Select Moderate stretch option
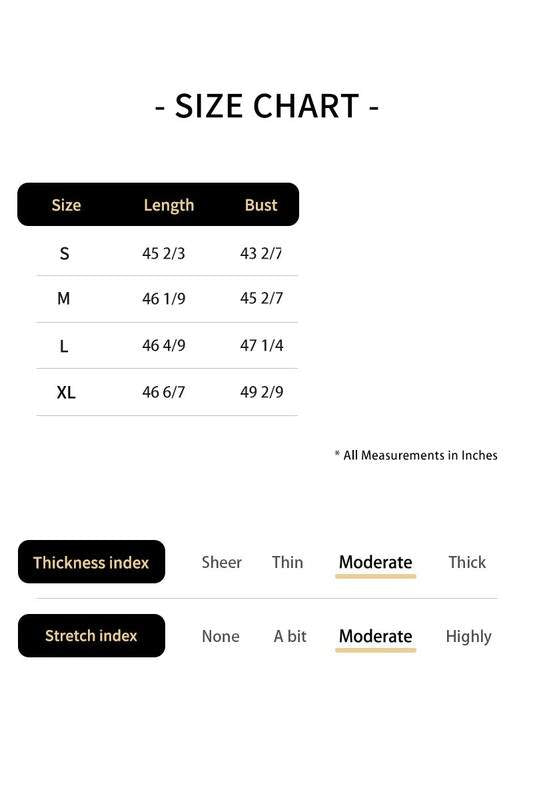The width and height of the screenshot is (533, 800). pos(375,636)
